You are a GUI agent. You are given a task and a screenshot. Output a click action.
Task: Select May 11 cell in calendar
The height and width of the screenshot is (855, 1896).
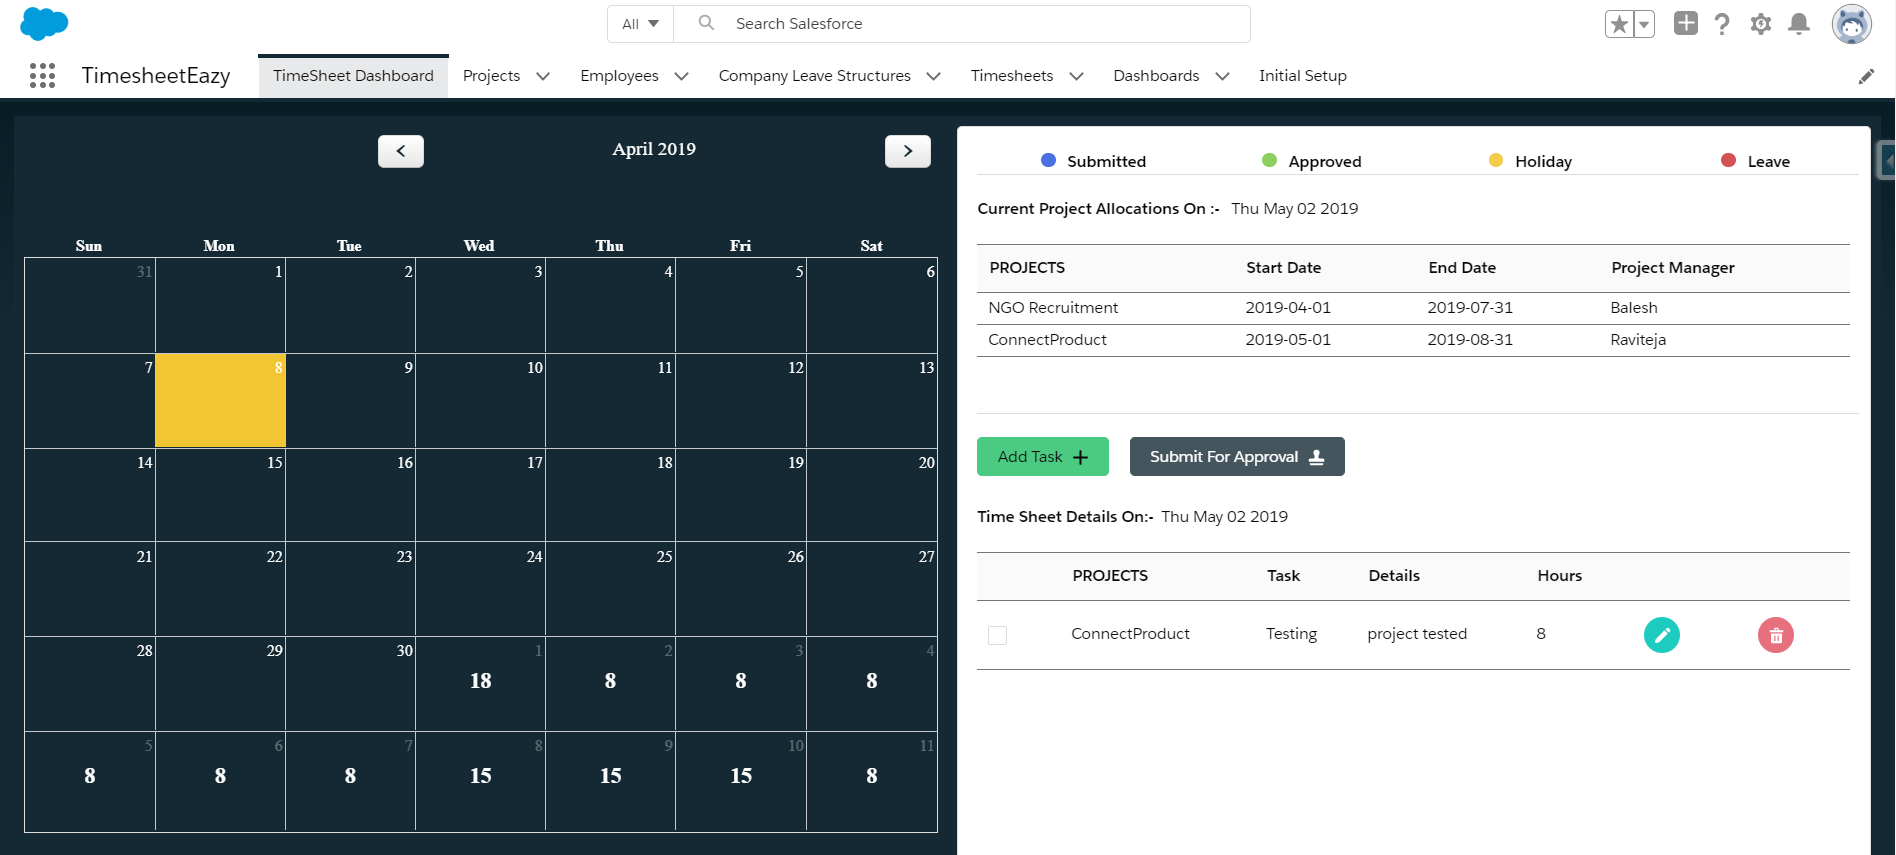pyautogui.click(x=871, y=780)
